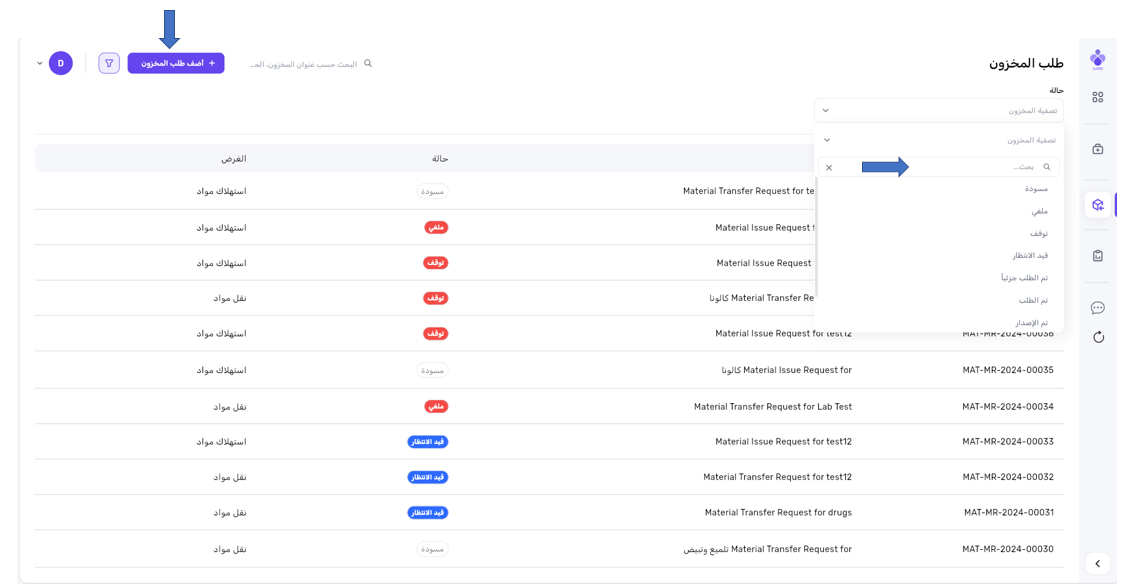Open the dashboard grid icon in sidebar

1097,97
